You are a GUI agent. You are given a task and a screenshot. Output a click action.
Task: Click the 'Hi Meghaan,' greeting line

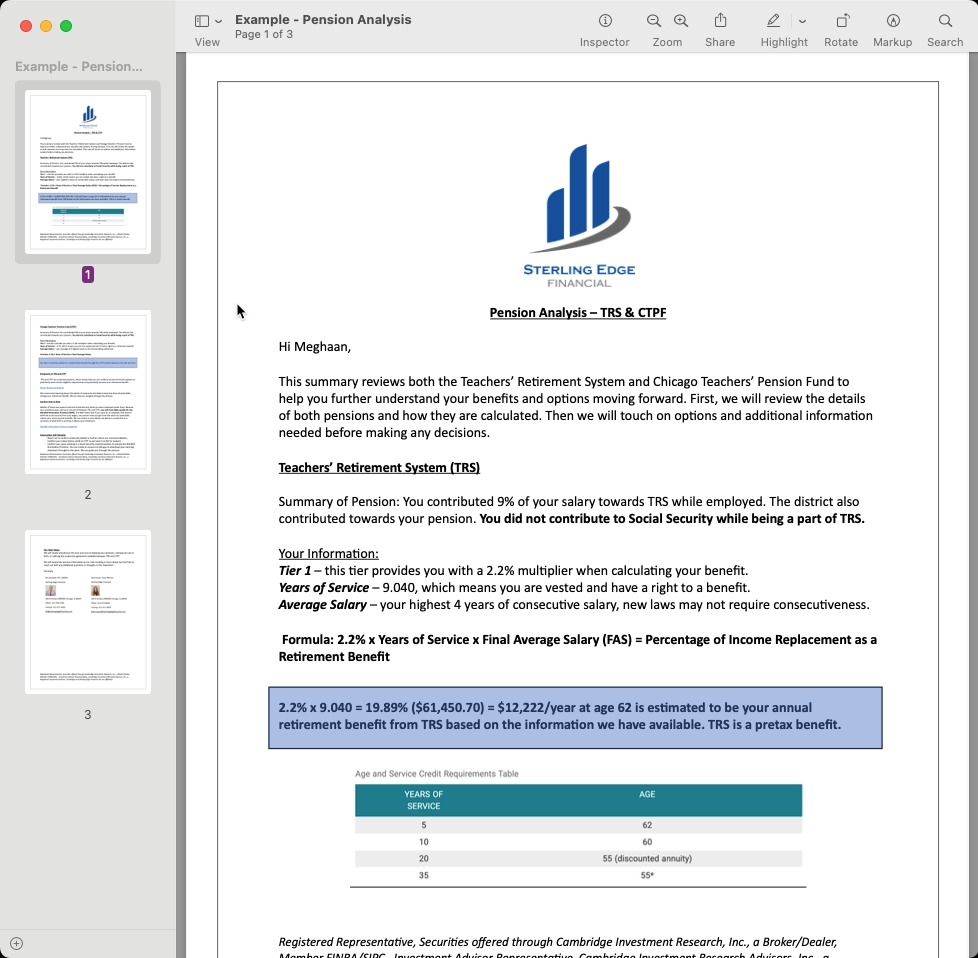click(314, 347)
